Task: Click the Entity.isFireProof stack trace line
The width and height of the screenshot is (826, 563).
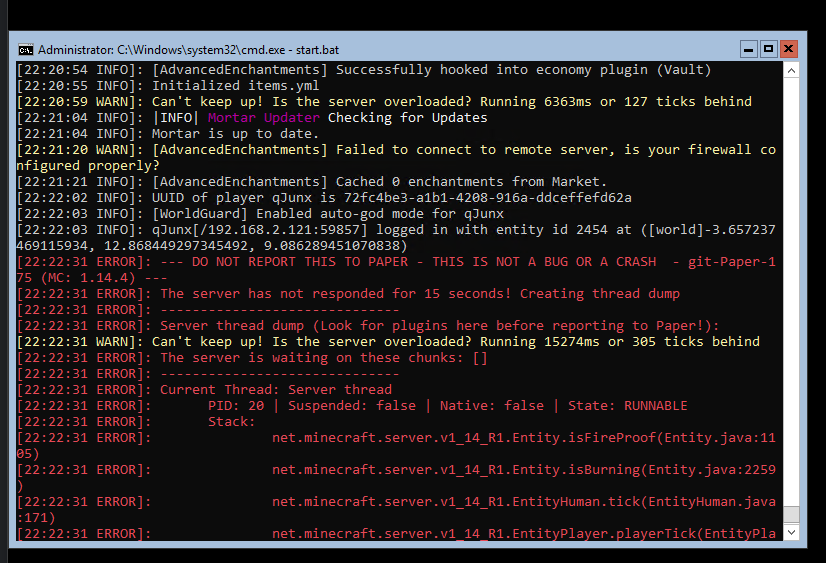Action: point(396,446)
